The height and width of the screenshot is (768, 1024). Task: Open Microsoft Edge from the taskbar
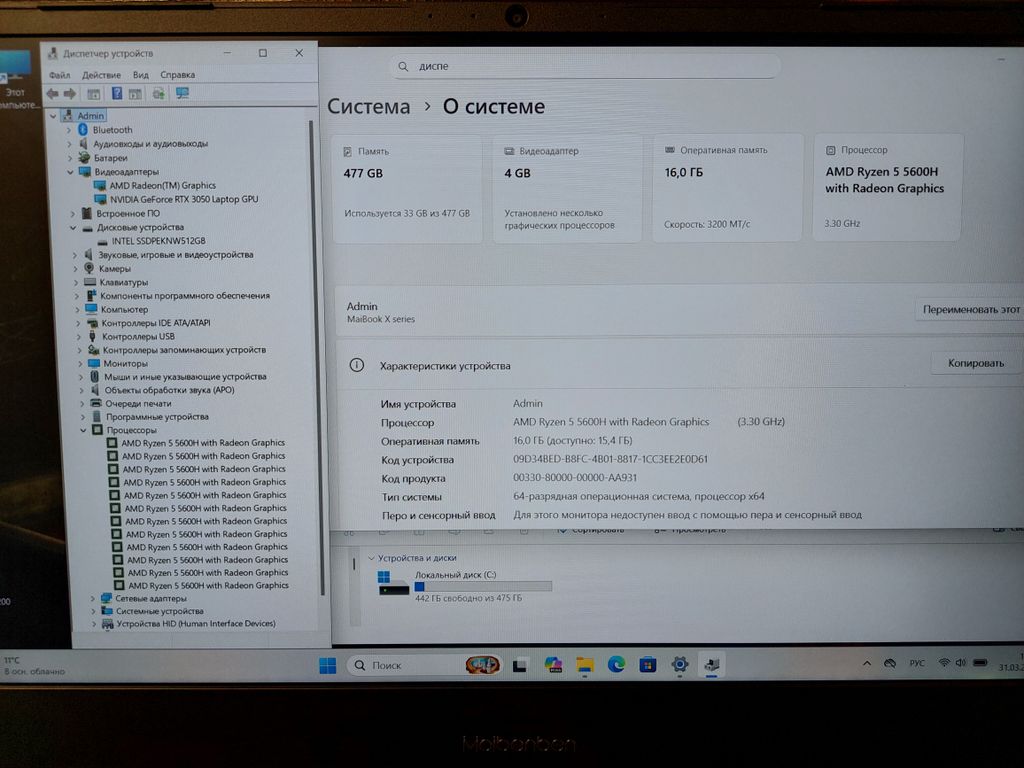(x=616, y=665)
